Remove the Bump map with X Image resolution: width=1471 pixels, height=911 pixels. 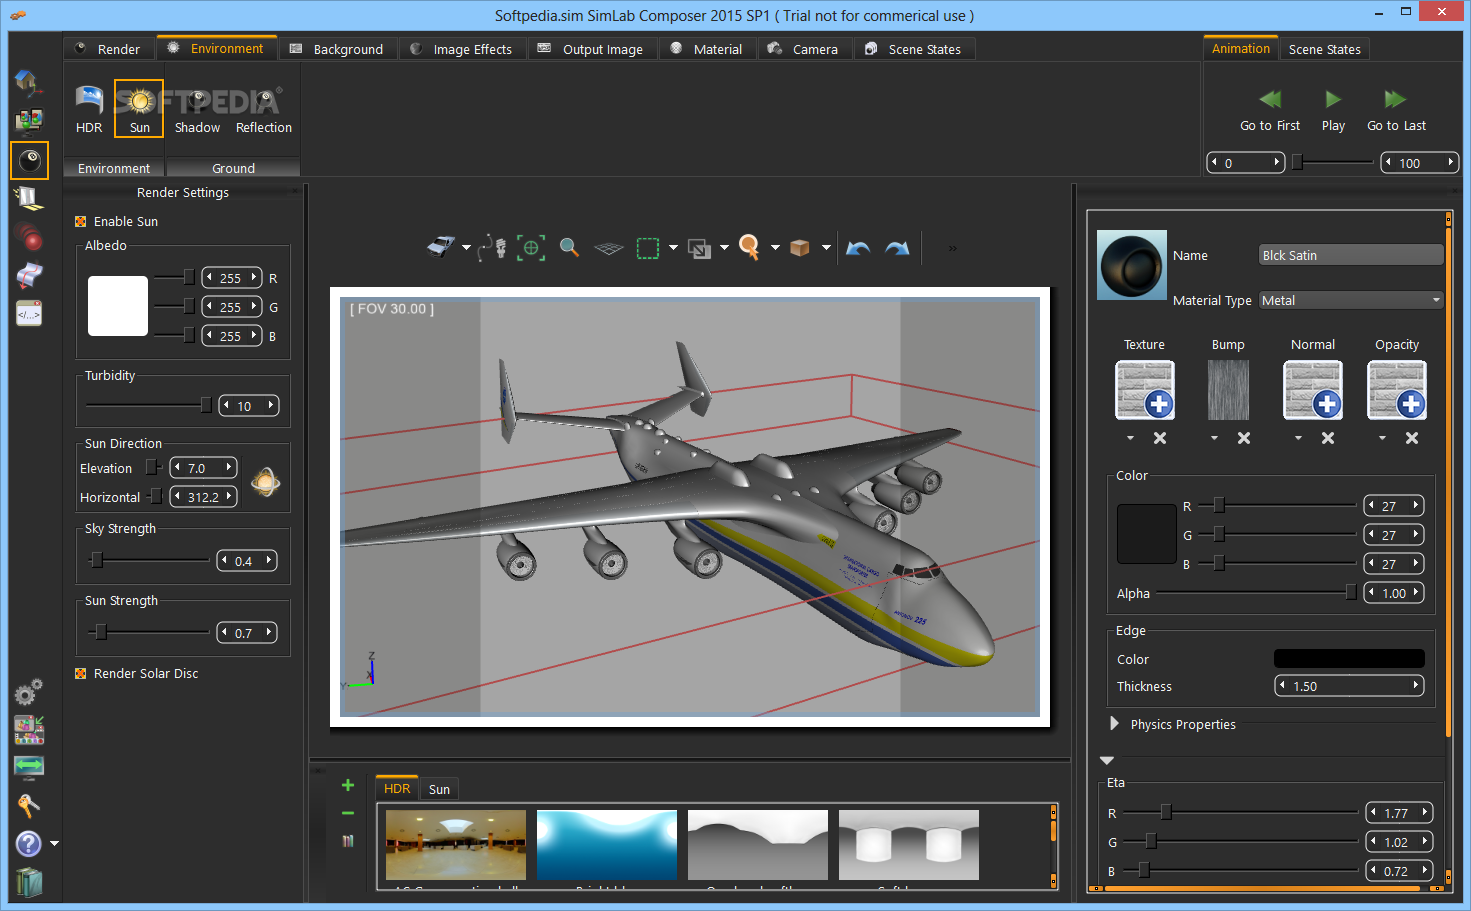1244,438
